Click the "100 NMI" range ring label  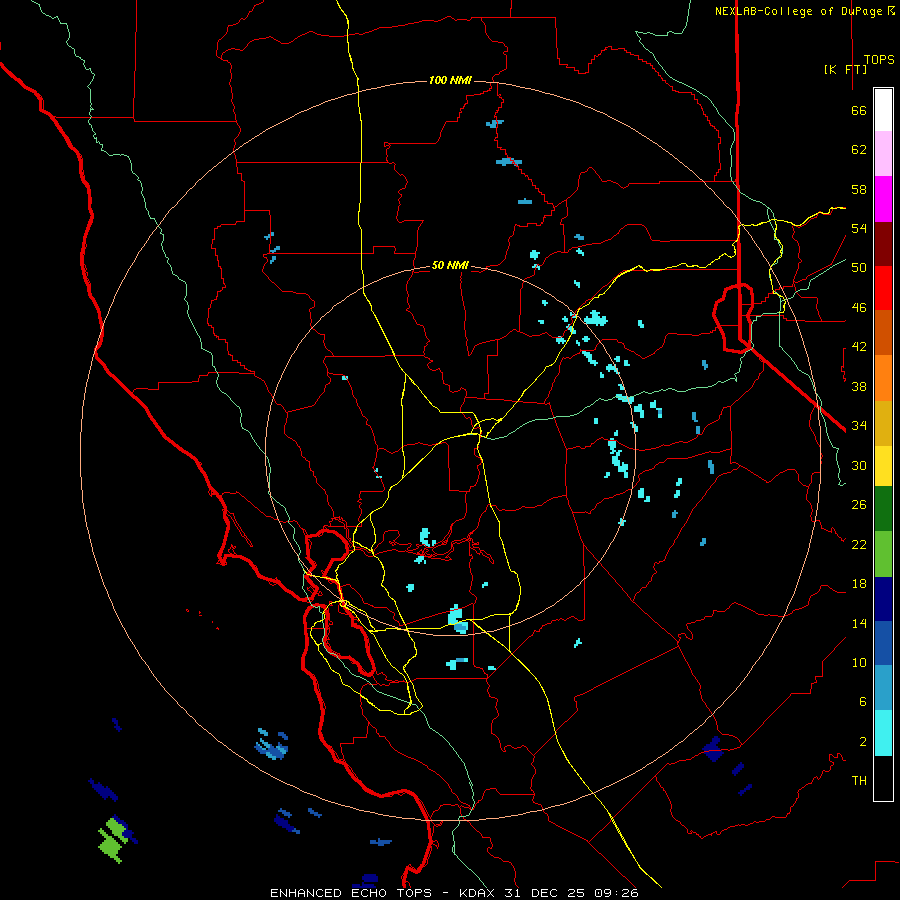pyautogui.click(x=450, y=80)
